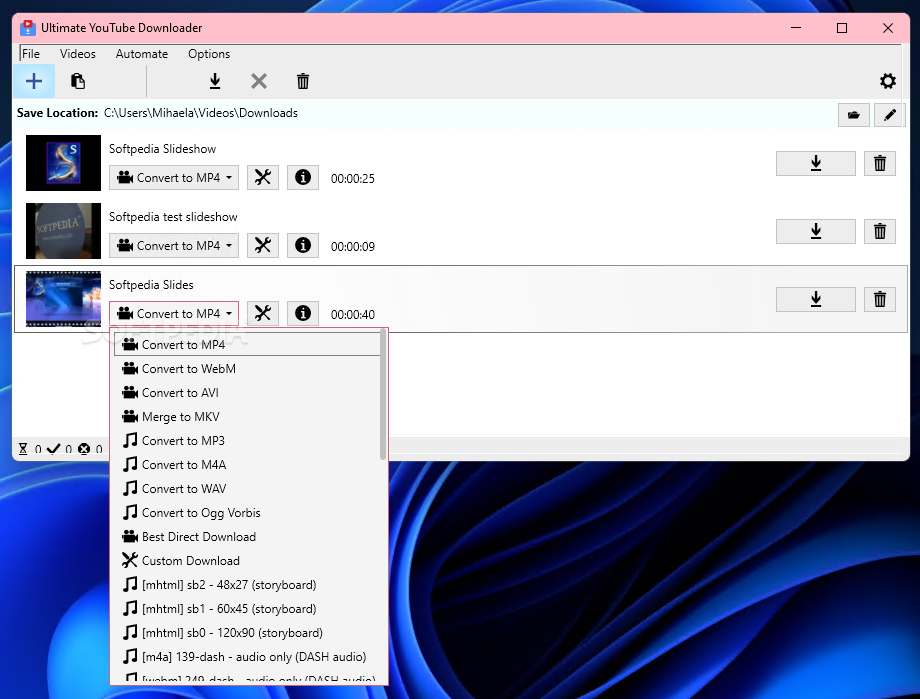Select Convert to WebM option

247,369
